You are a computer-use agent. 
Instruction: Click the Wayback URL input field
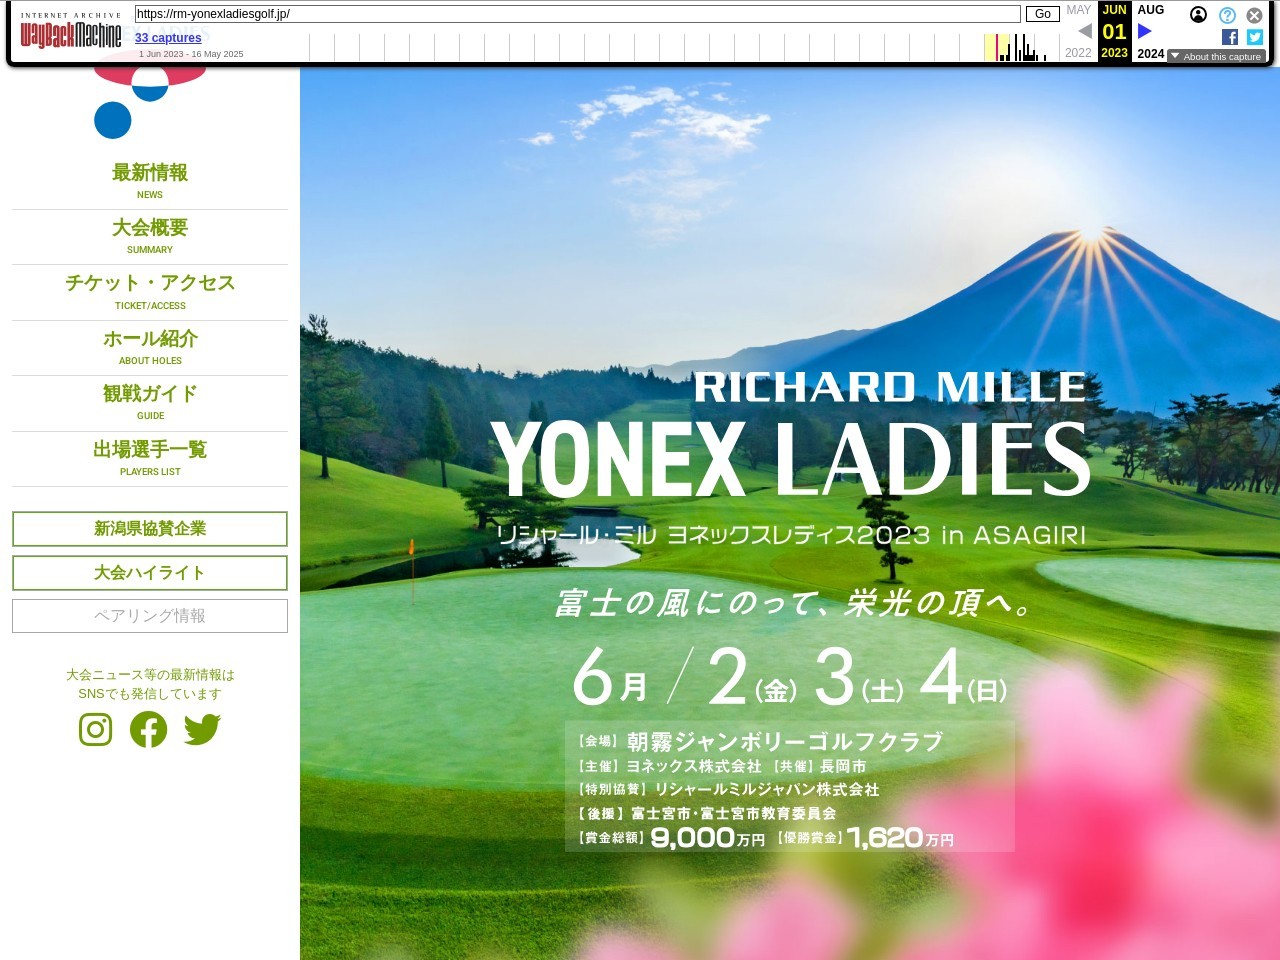577,14
